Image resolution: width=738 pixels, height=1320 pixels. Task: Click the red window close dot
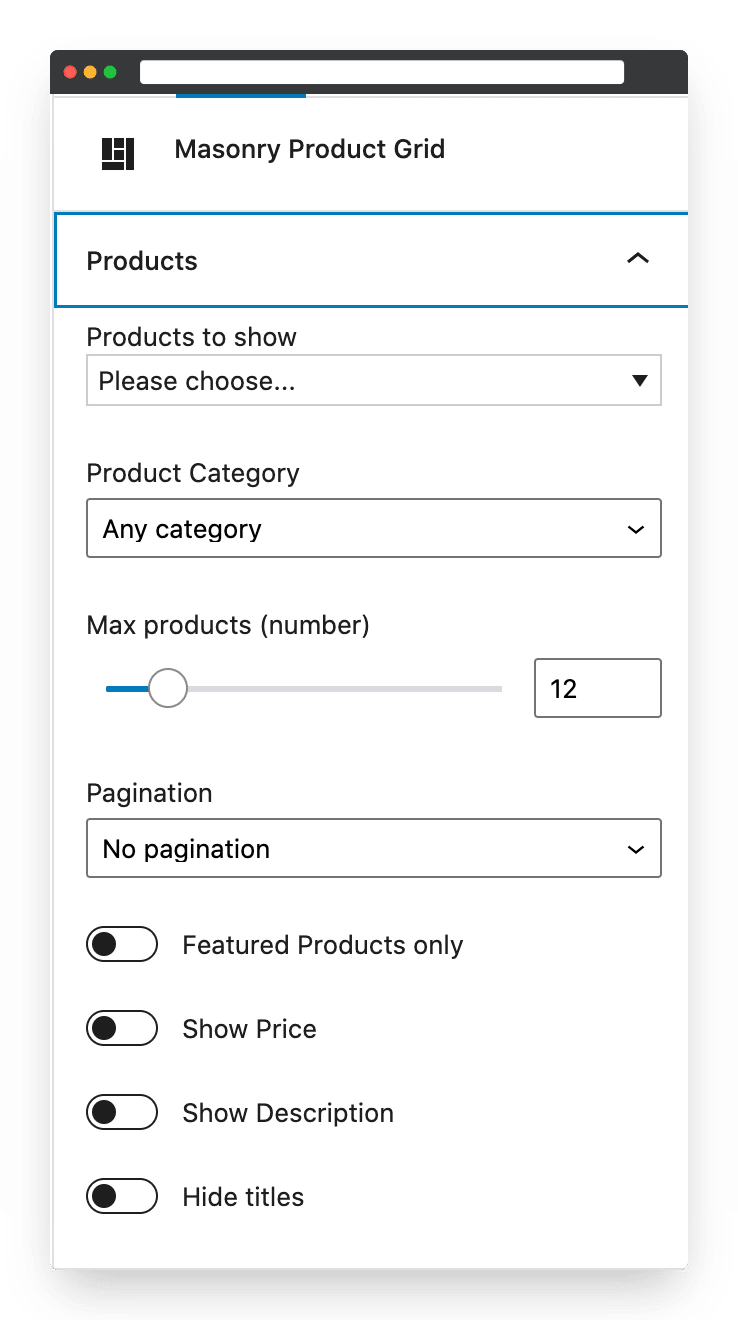pyautogui.click(x=70, y=72)
